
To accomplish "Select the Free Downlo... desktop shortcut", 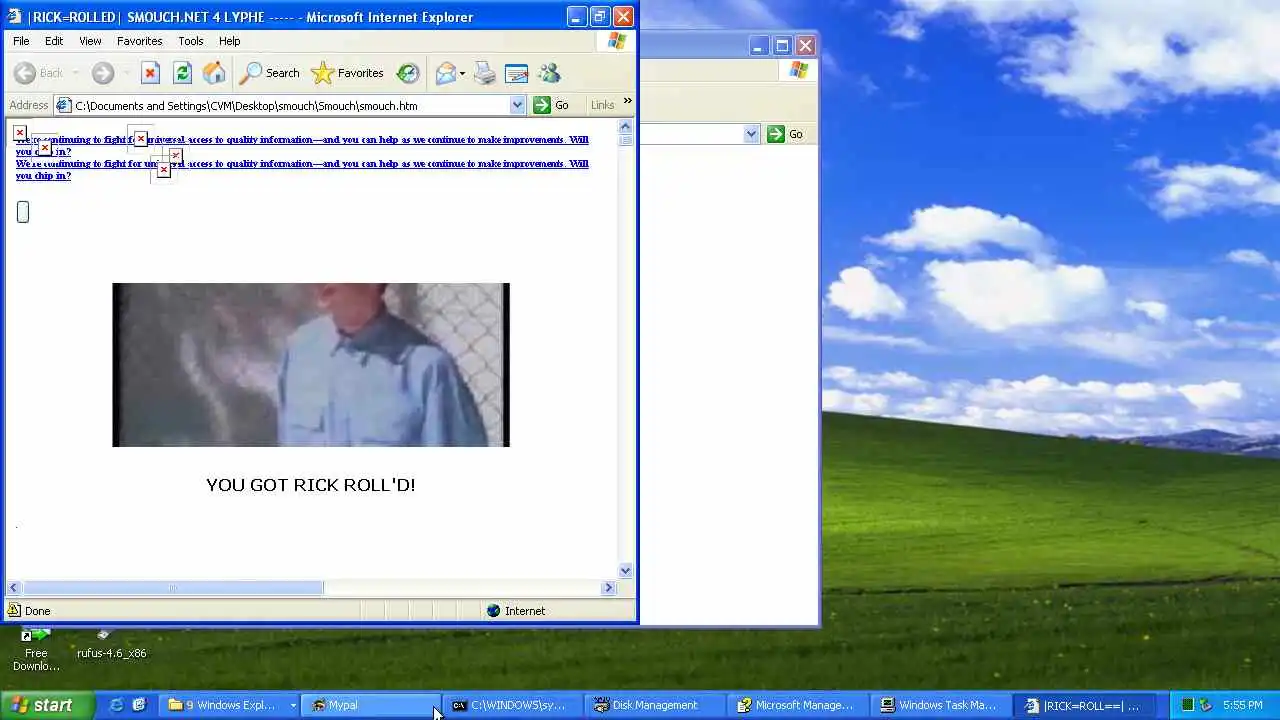I will 36,650.
